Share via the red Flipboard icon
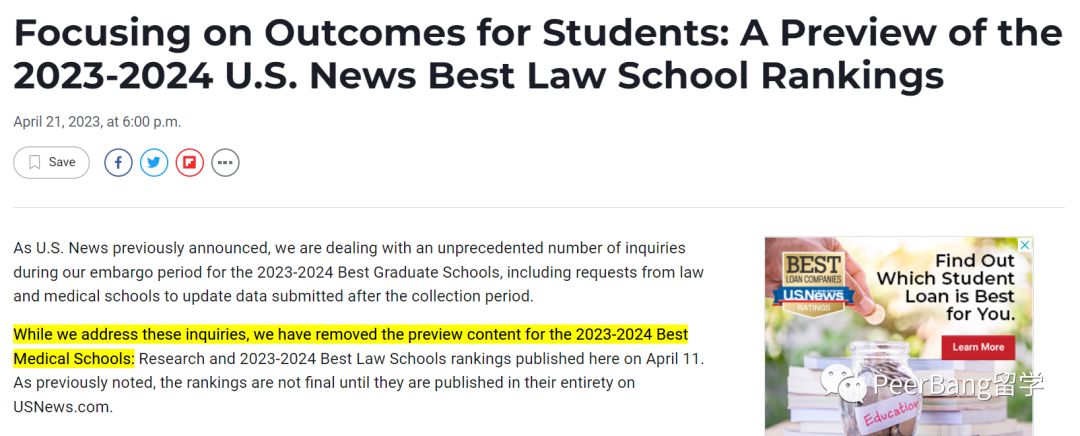1080x436 pixels. coord(190,163)
